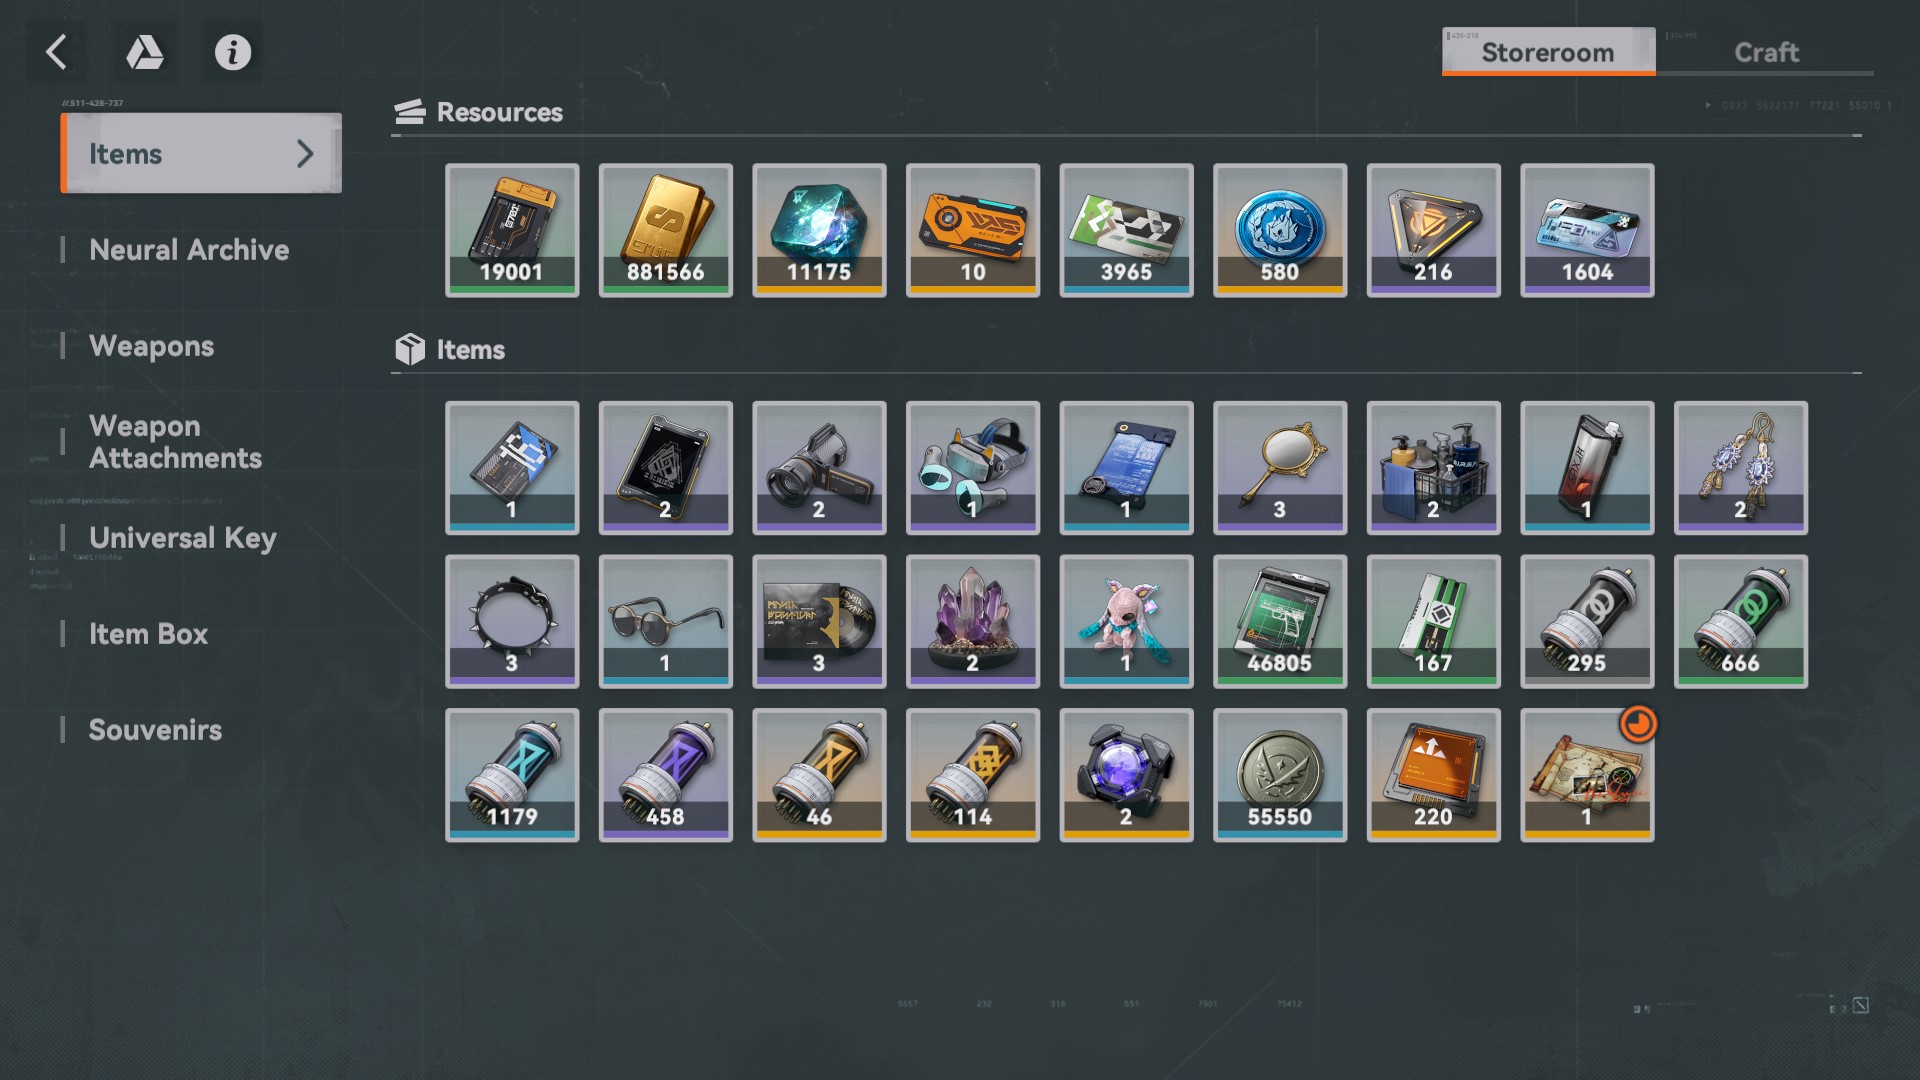Open the Universal Key category

point(182,538)
